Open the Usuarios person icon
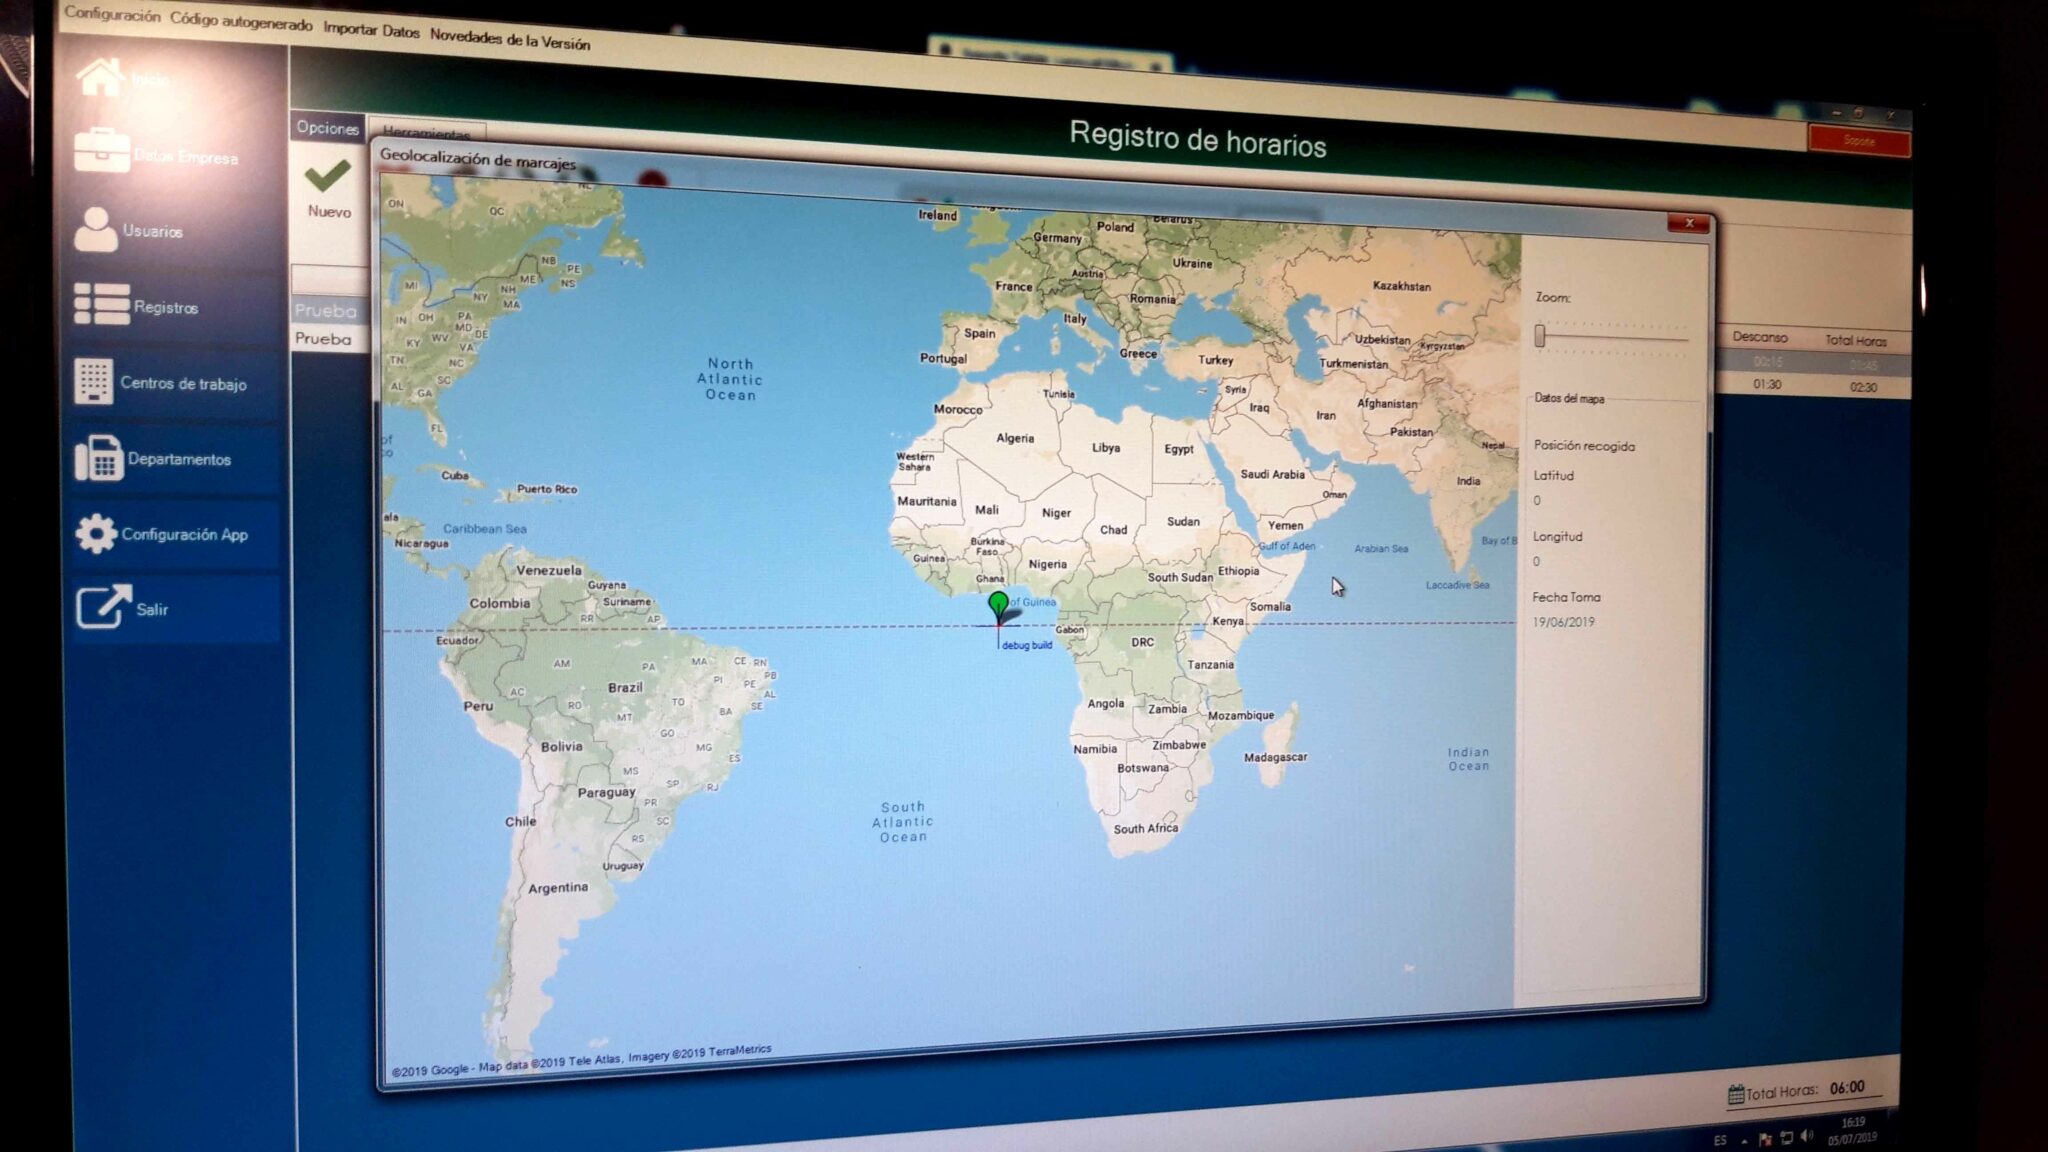This screenshot has width=2048, height=1152. coord(95,230)
